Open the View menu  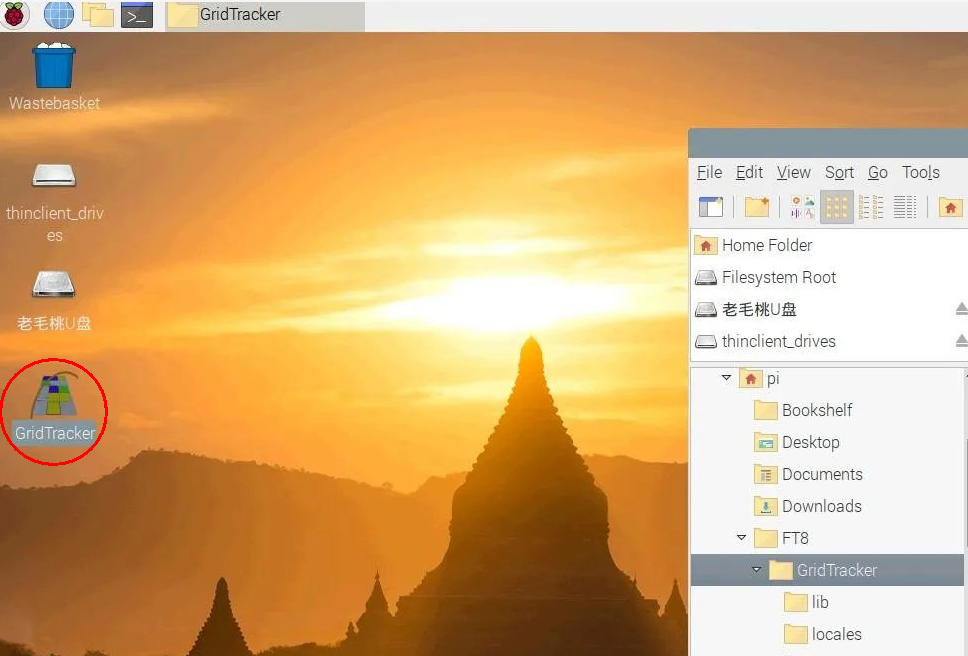tap(793, 172)
